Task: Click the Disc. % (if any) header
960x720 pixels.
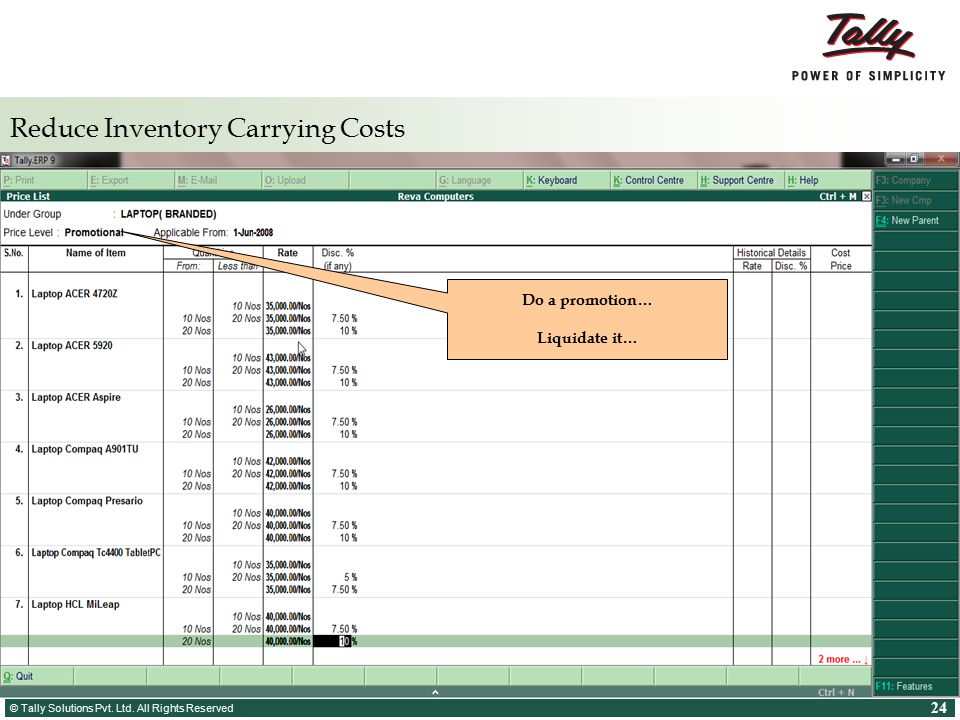Action: pyautogui.click(x=338, y=259)
